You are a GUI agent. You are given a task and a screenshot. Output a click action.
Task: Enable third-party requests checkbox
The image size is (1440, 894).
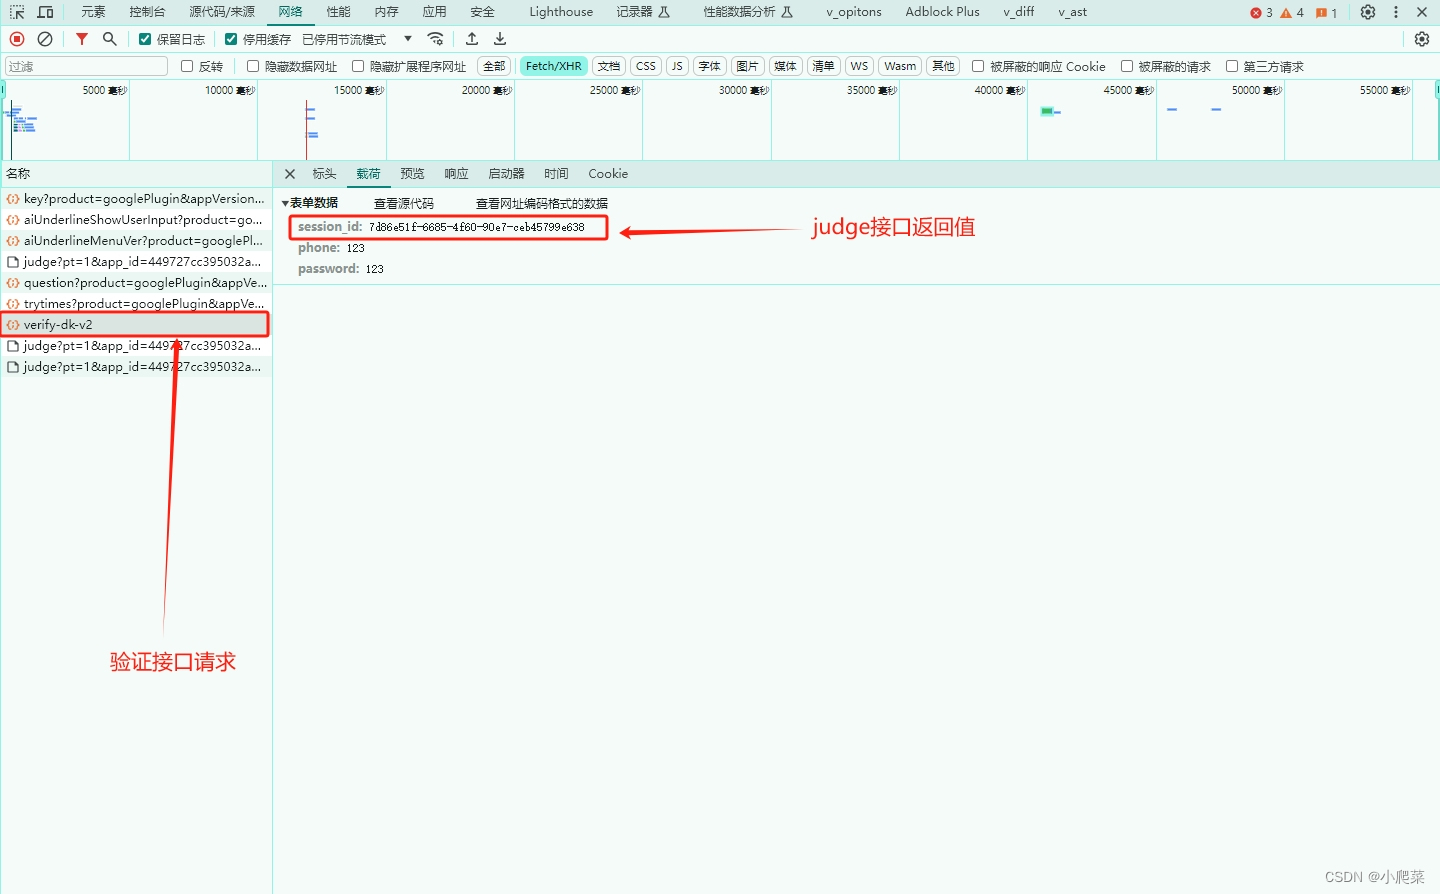point(1232,66)
